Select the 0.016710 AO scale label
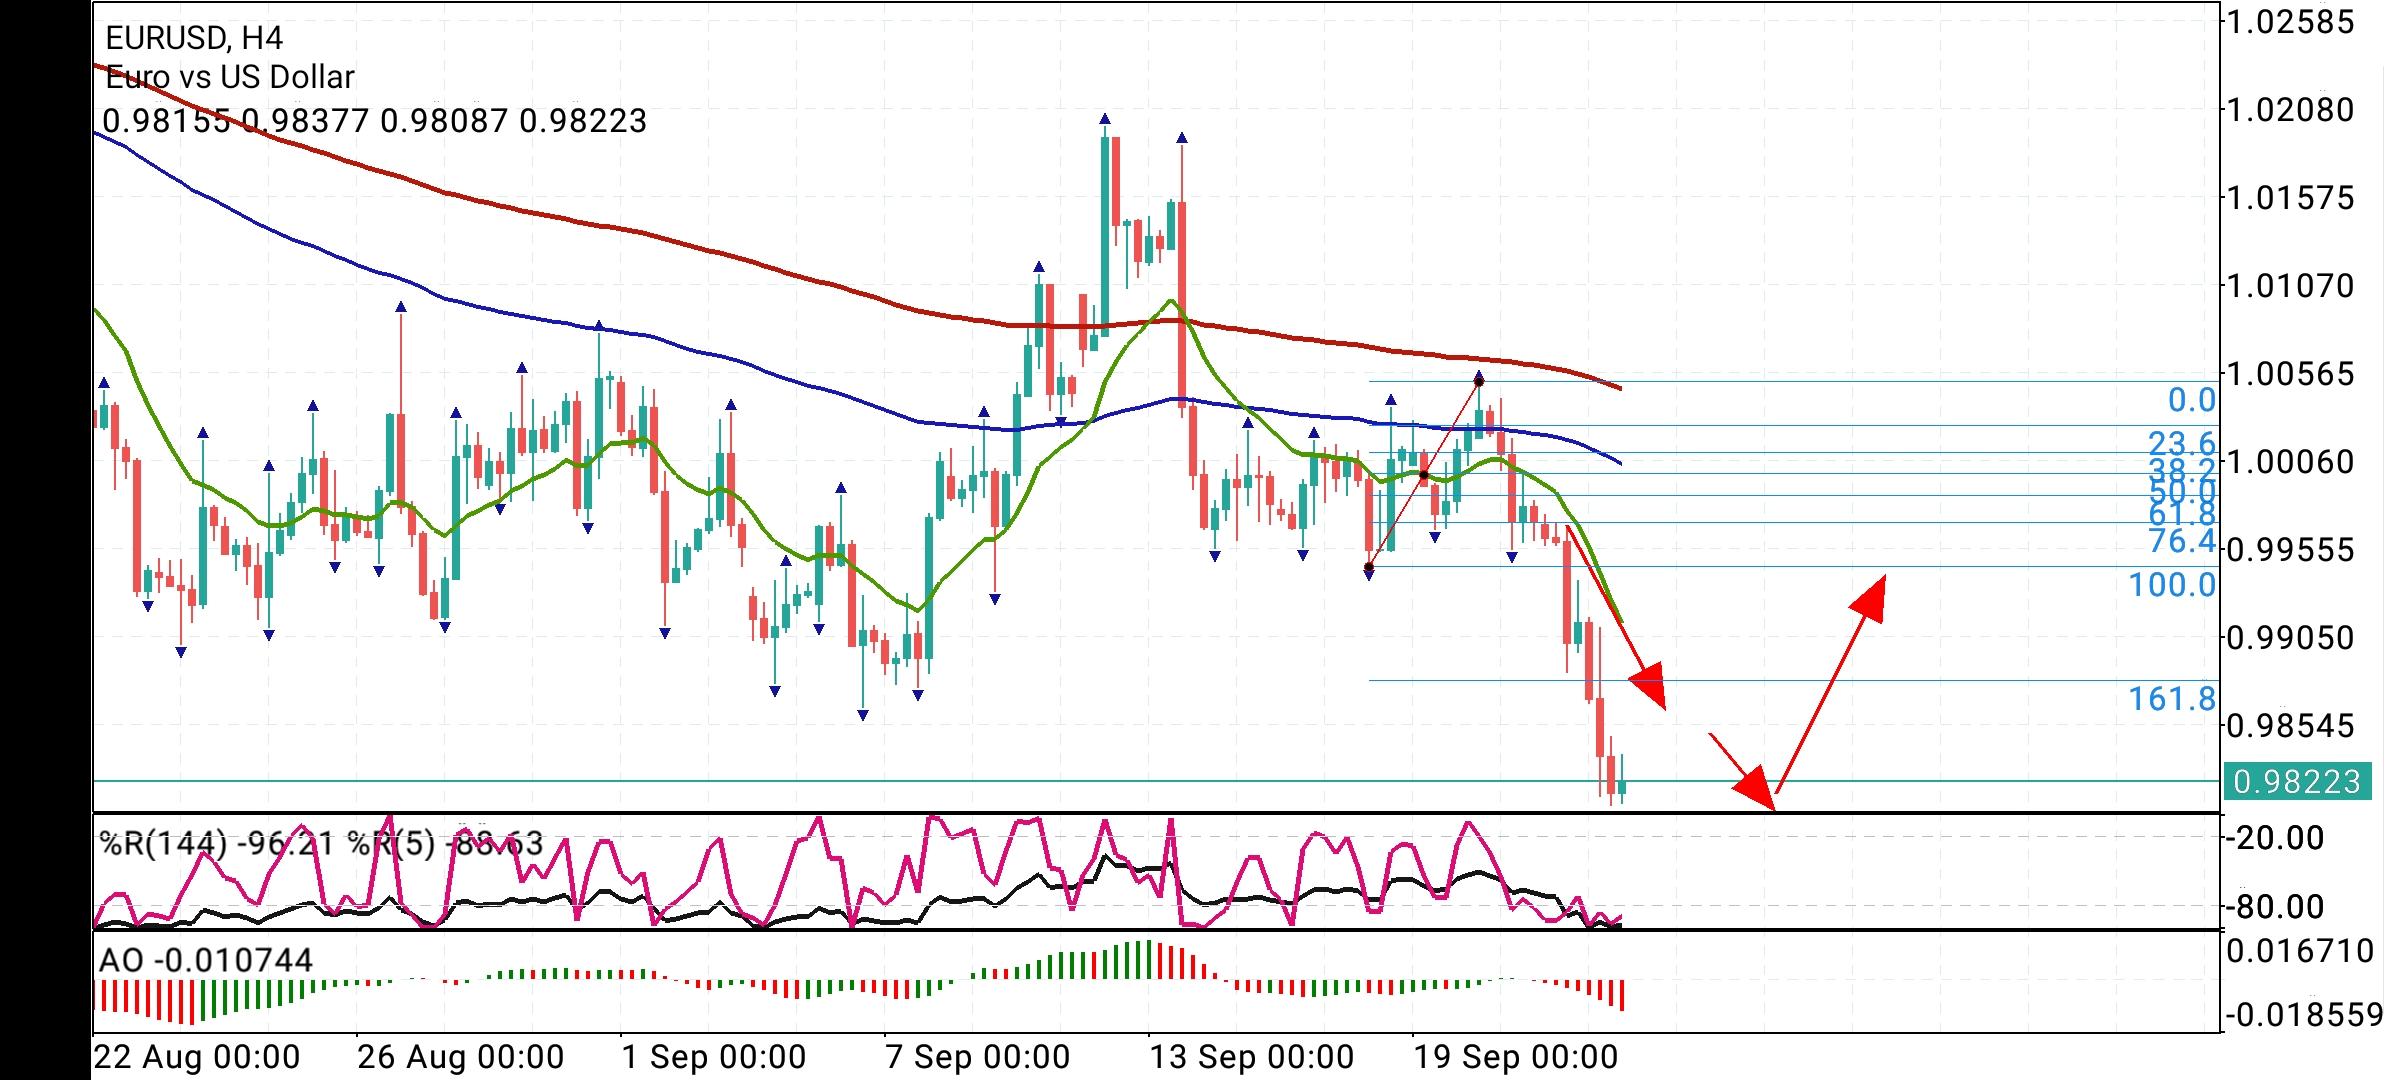This screenshot has height=1080, width=2400. point(2299,950)
